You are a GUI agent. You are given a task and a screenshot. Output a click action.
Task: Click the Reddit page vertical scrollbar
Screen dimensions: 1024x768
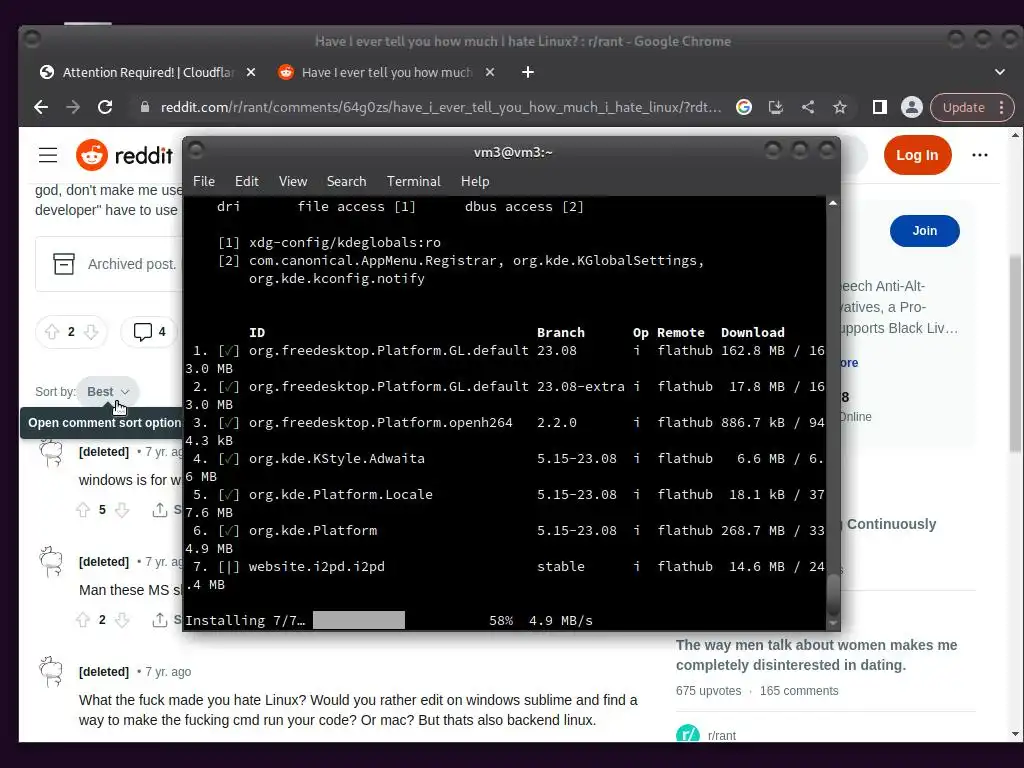click(x=1015, y=353)
